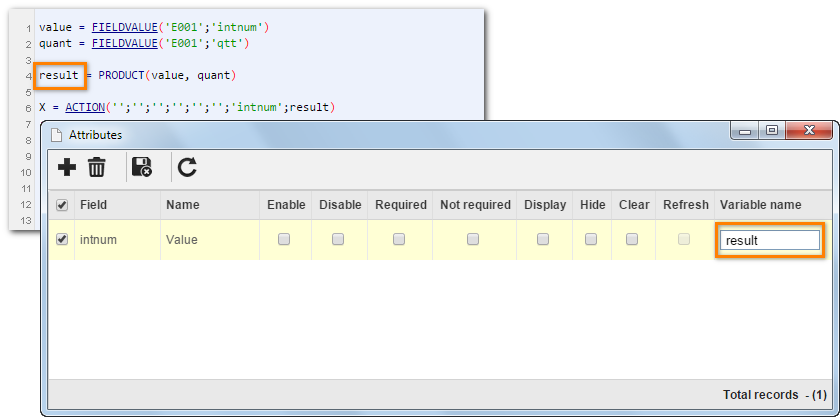Check the Clear option for intnum
The height and width of the screenshot is (417, 840).
632,240
